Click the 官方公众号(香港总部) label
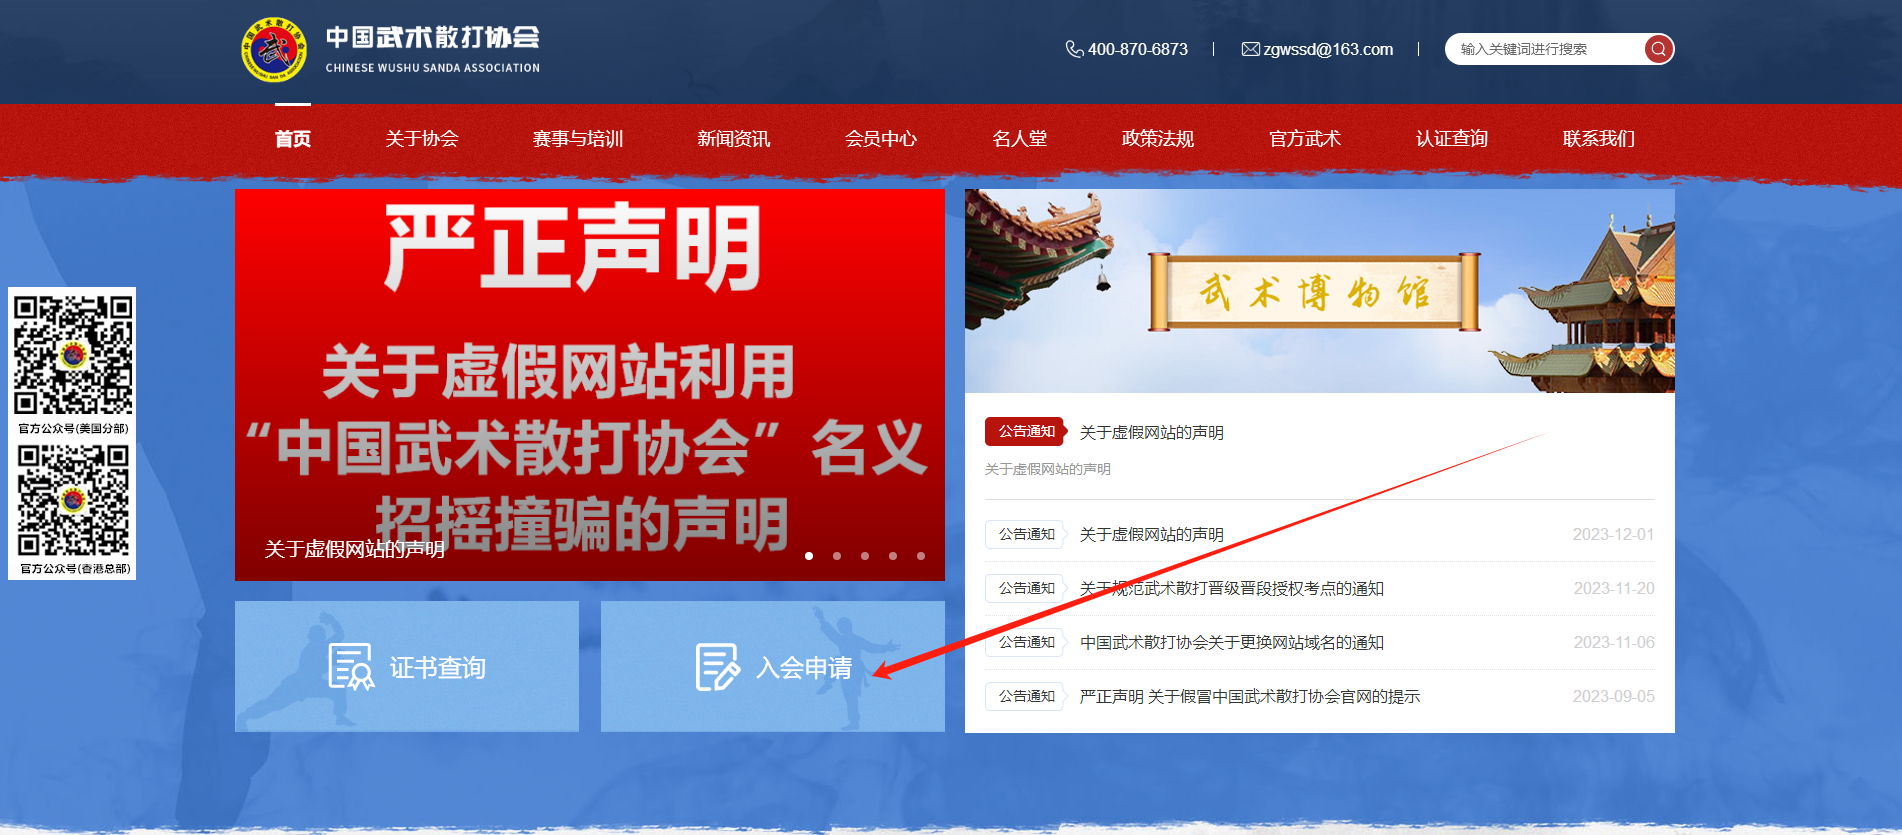1902x835 pixels. tap(75, 568)
